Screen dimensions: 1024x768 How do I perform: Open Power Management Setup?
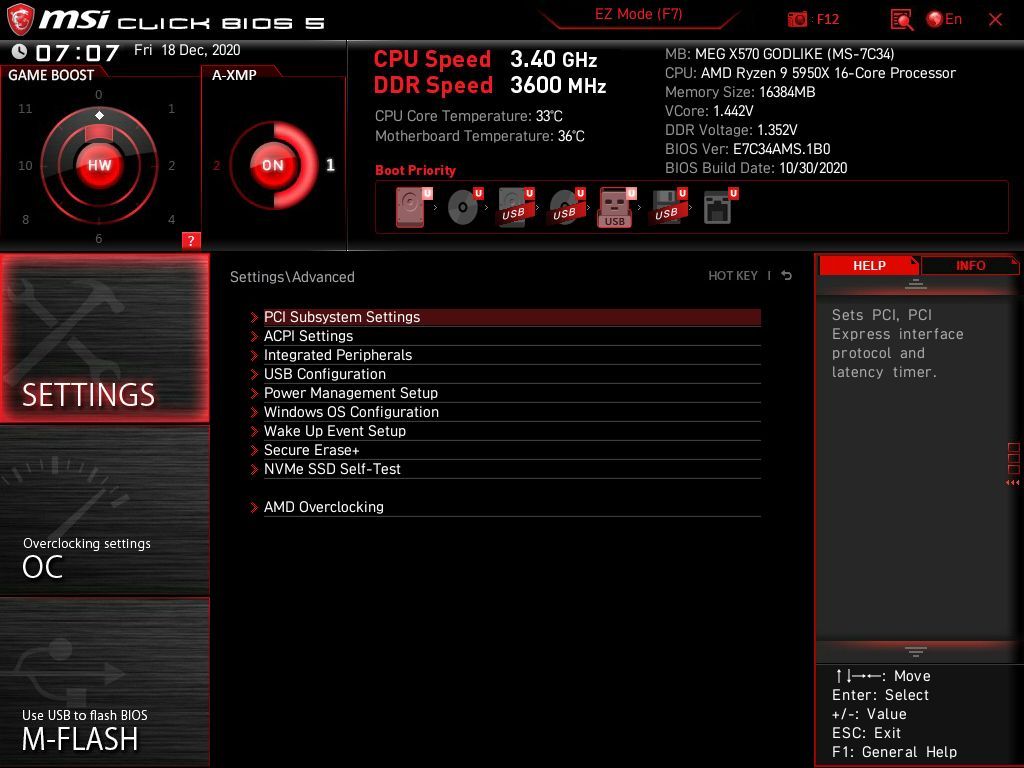coord(512,392)
